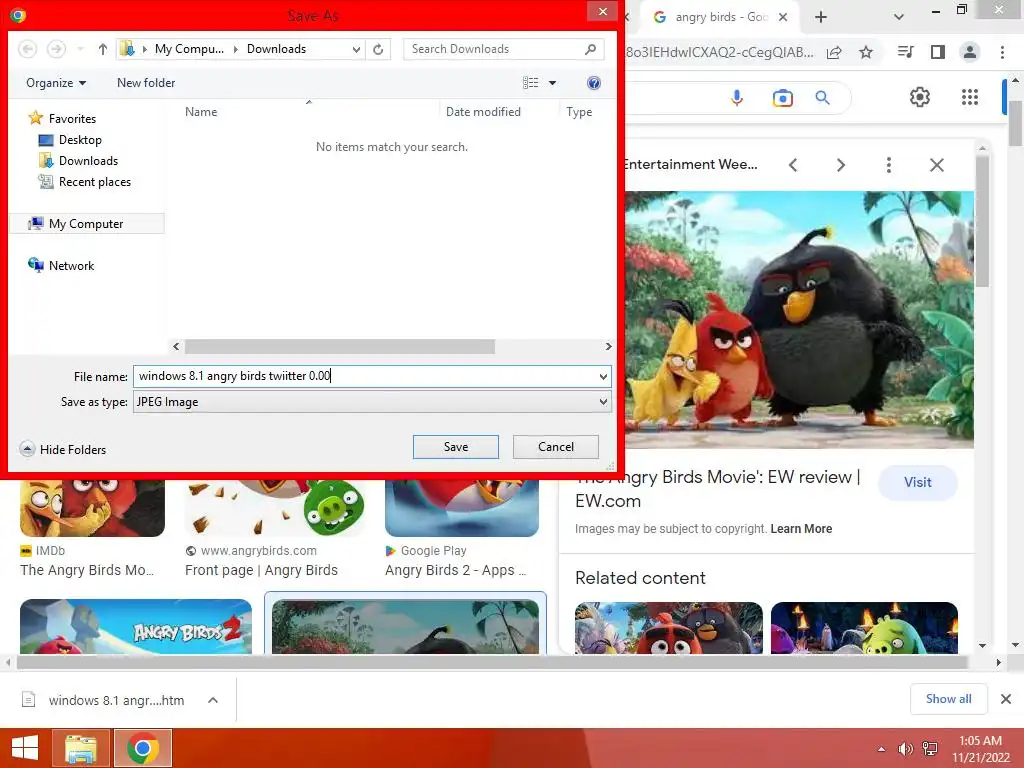Viewport: 1024px width, 768px height.
Task: Expand File name history dropdown
Action: point(603,376)
